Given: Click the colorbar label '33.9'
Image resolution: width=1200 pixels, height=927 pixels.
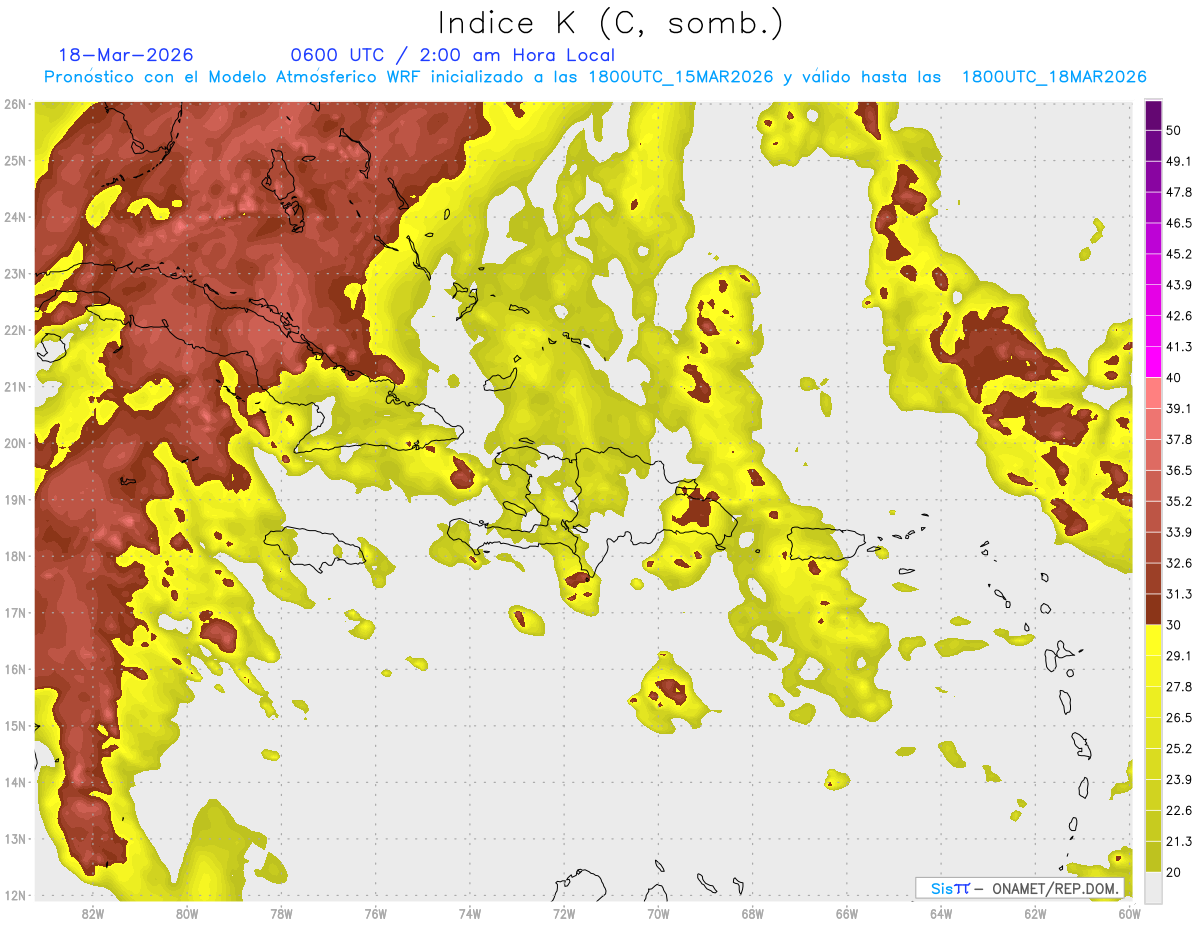Looking at the screenshot, I should [x=1179, y=532].
